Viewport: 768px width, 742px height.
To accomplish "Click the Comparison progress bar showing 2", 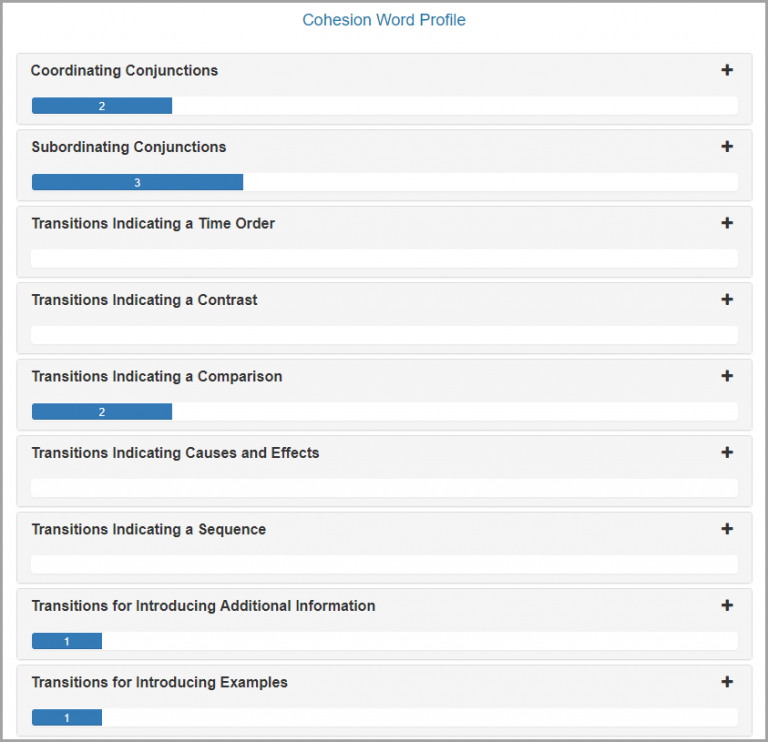I will point(102,412).
